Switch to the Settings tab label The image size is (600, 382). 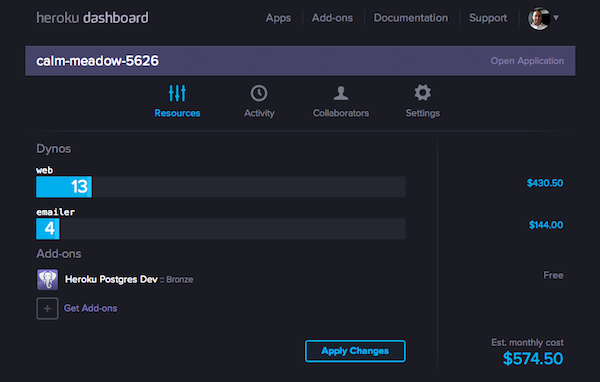point(422,113)
